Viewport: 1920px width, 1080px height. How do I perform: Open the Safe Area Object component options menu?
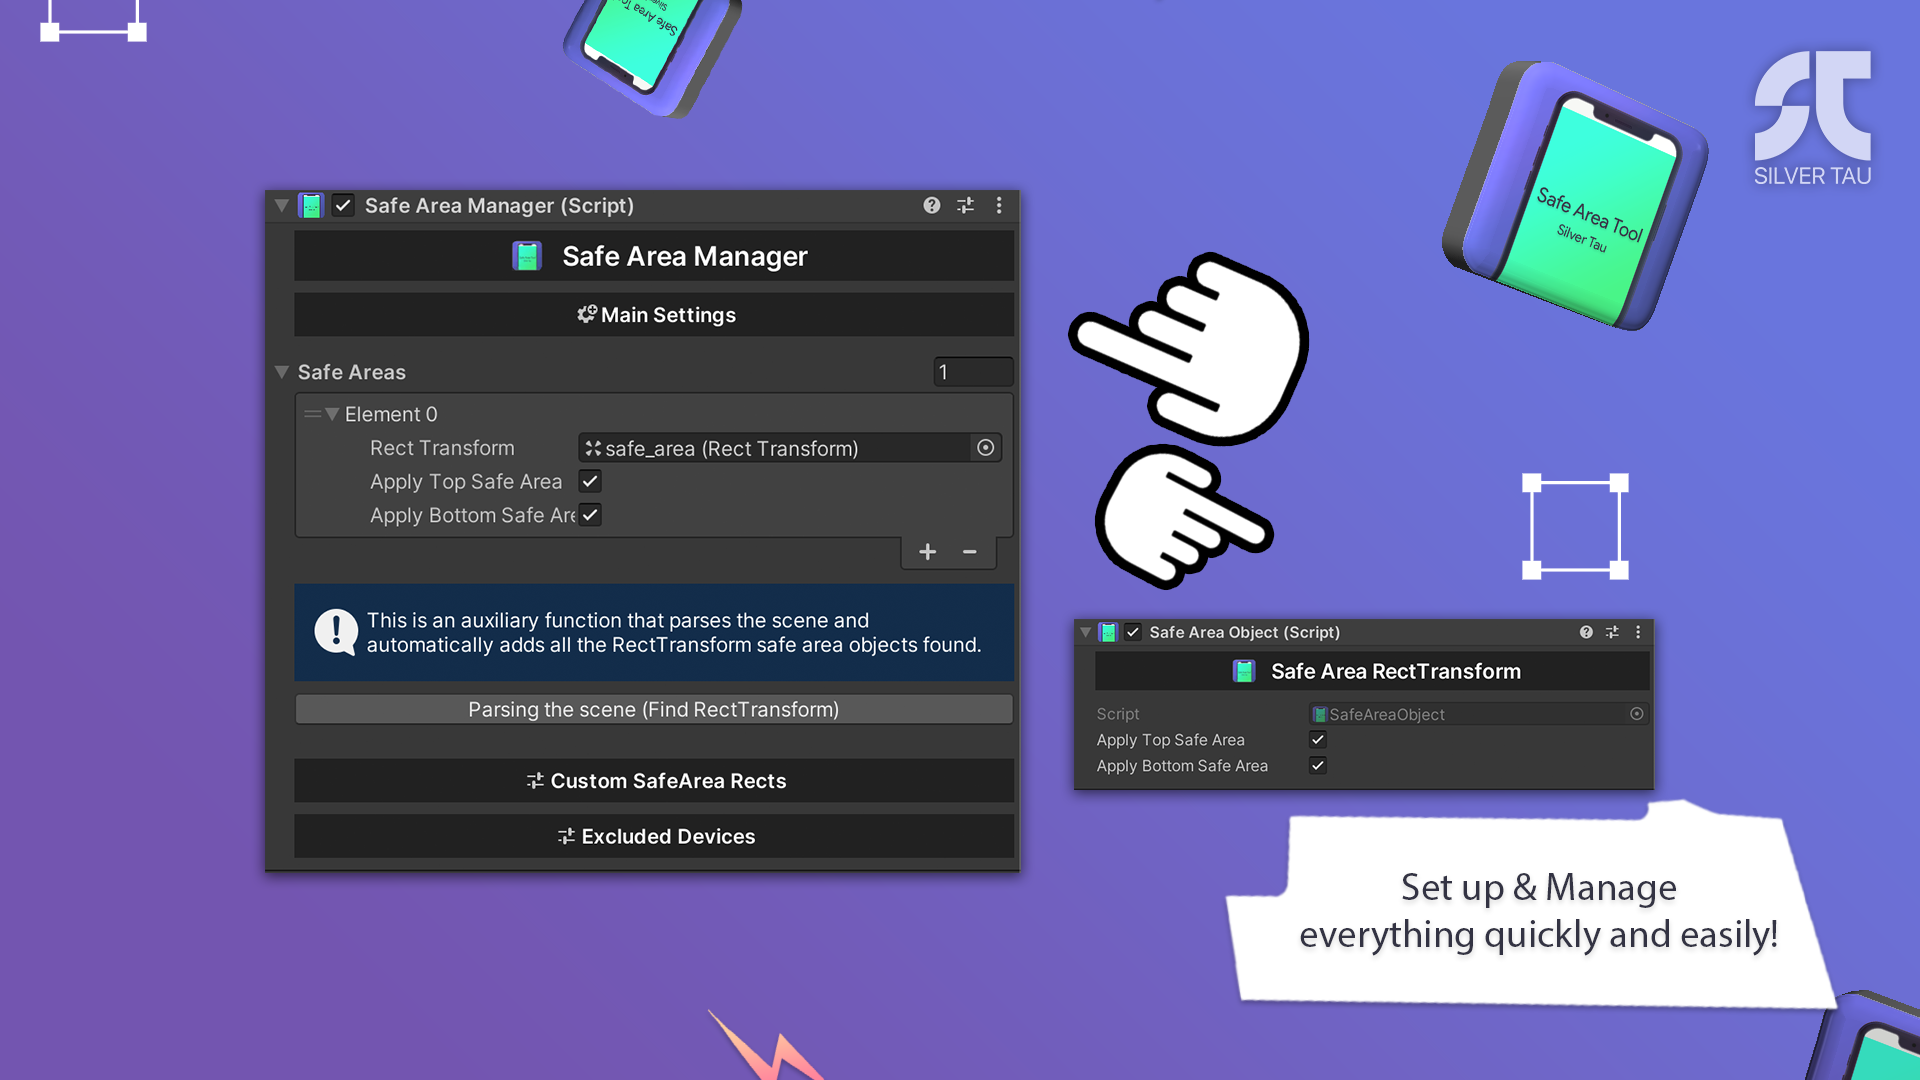[x=1638, y=632]
